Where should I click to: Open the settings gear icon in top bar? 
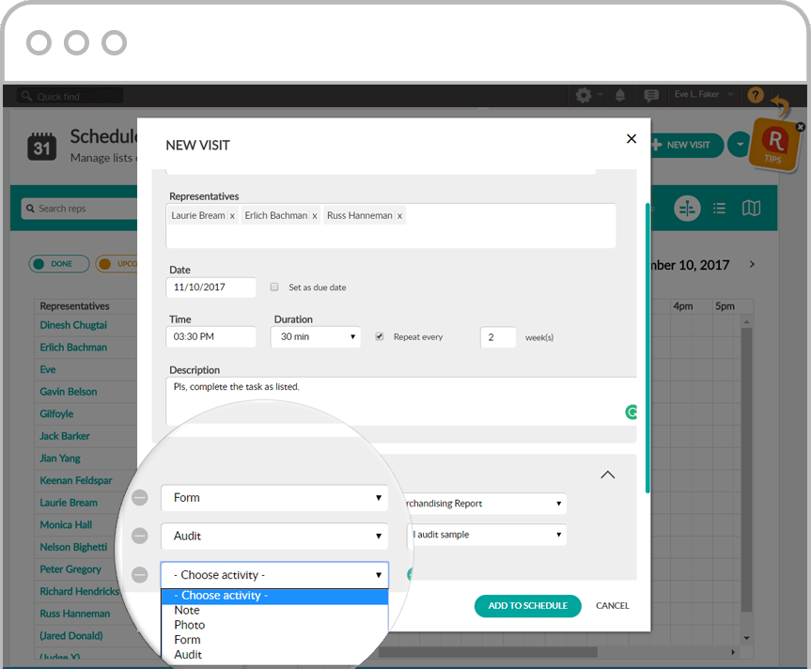(x=583, y=95)
